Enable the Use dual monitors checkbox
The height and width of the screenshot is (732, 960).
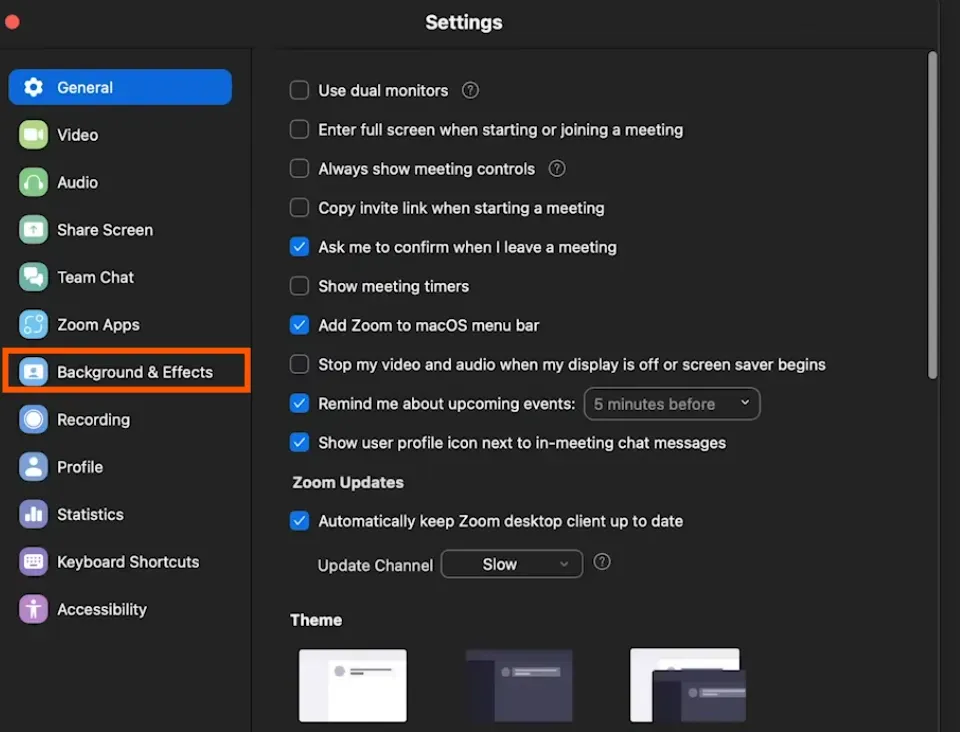tap(298, 90)
